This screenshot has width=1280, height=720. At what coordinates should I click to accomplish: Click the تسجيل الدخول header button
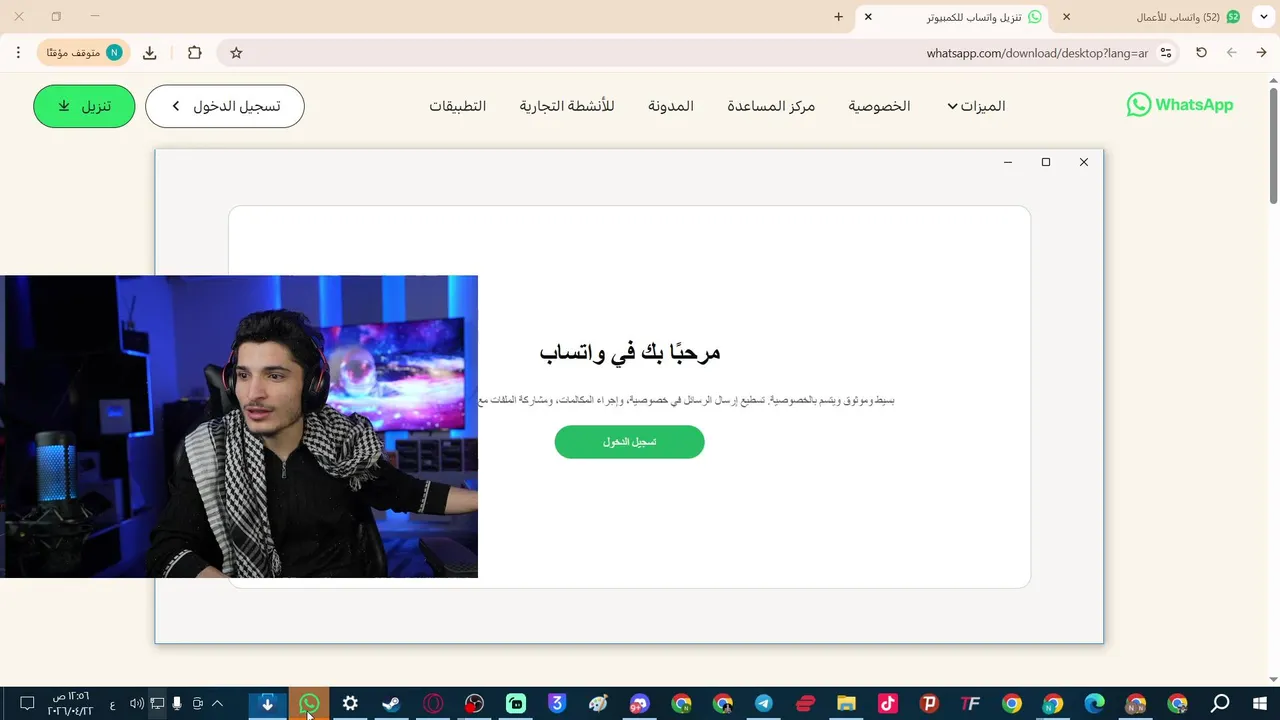click(225, 106)
